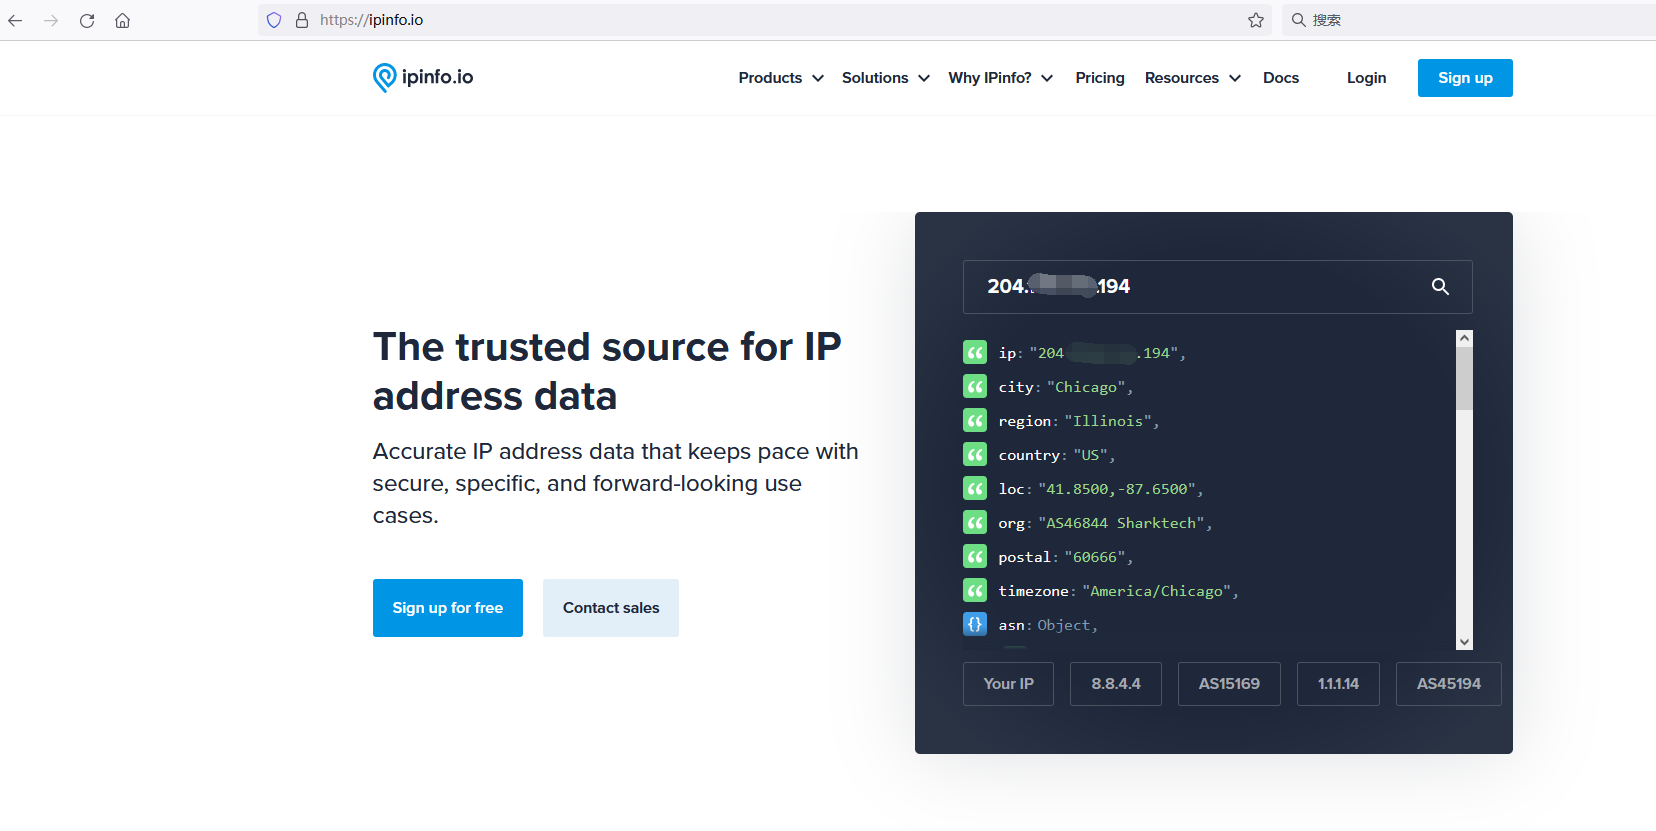Click the quote icon beside timezone
This screenshot has width=1656, height=831.
[975, 590]
